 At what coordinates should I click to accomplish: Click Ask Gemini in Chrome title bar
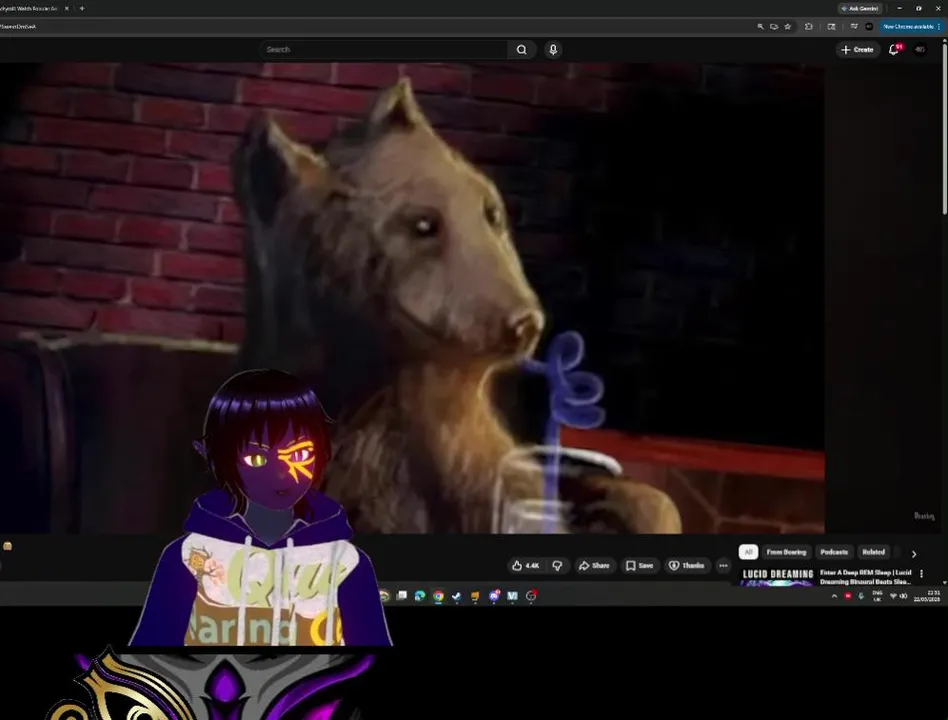coord(860,8)
